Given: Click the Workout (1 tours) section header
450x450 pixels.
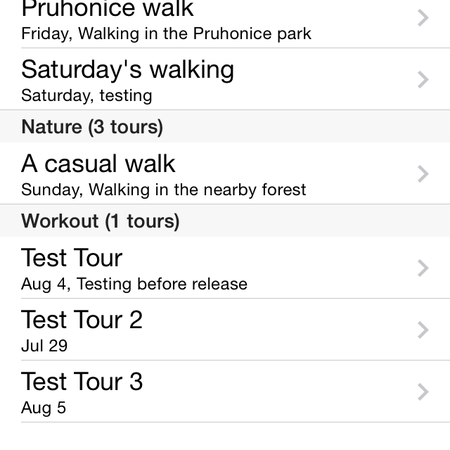Looking at the screenshot, I should pyautogui.click(x=225, y=221).
